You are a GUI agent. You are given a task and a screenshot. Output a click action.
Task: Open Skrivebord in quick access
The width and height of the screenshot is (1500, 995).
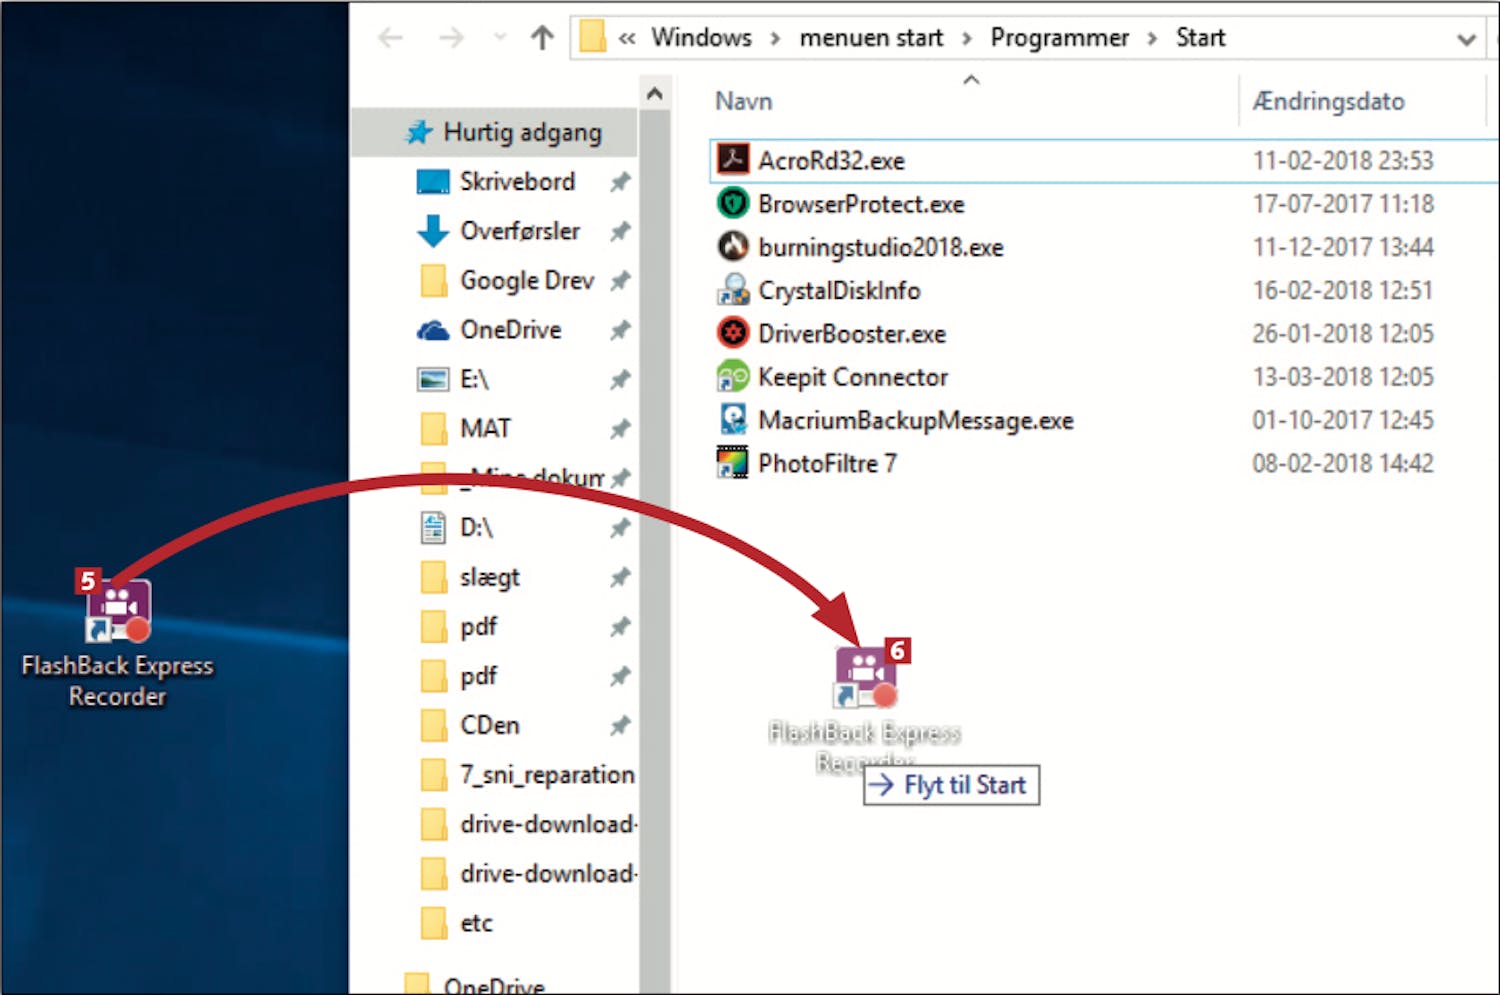pos(517,181)
